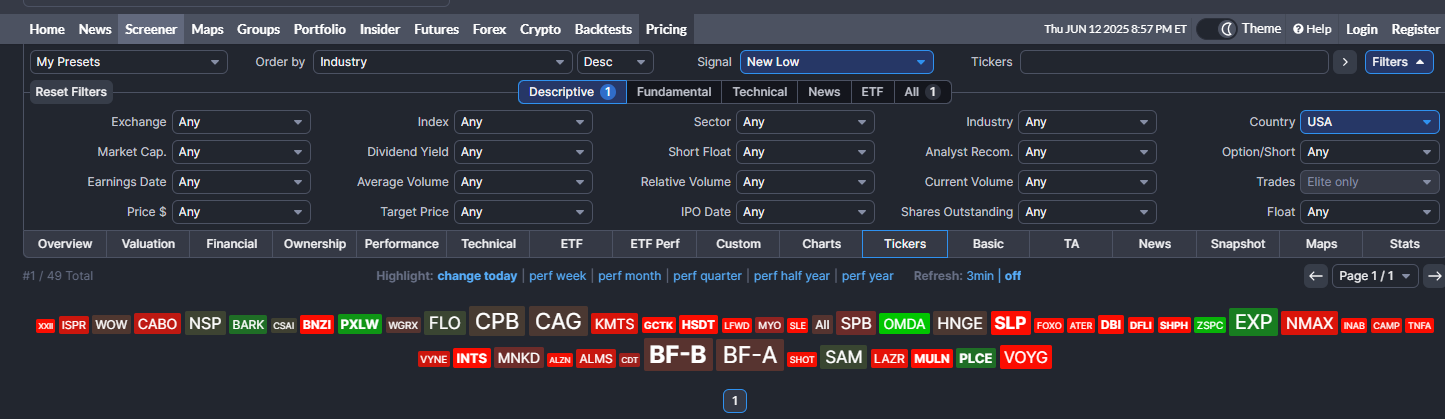Open the Portfolio menu item
The width and height of the screenshot is (1445, 419).
(x=320, y=29)
